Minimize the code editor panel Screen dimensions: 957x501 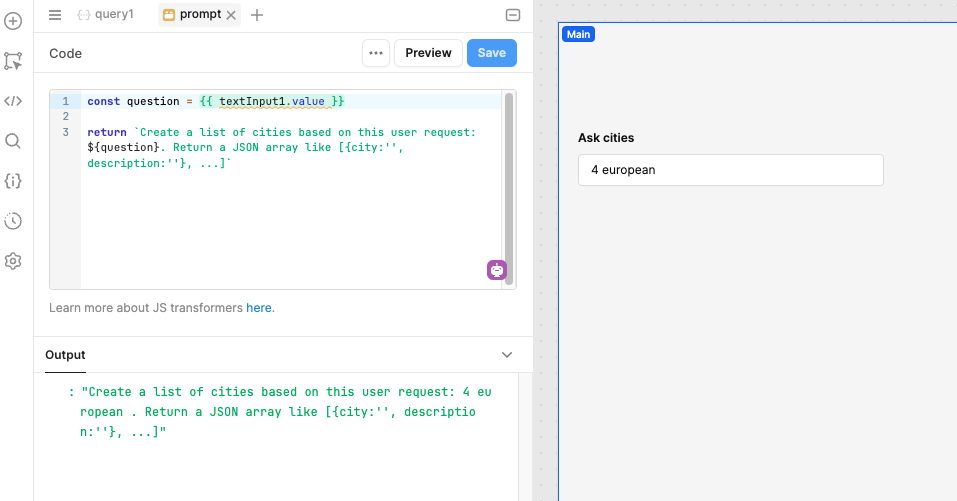click(513, 15)
